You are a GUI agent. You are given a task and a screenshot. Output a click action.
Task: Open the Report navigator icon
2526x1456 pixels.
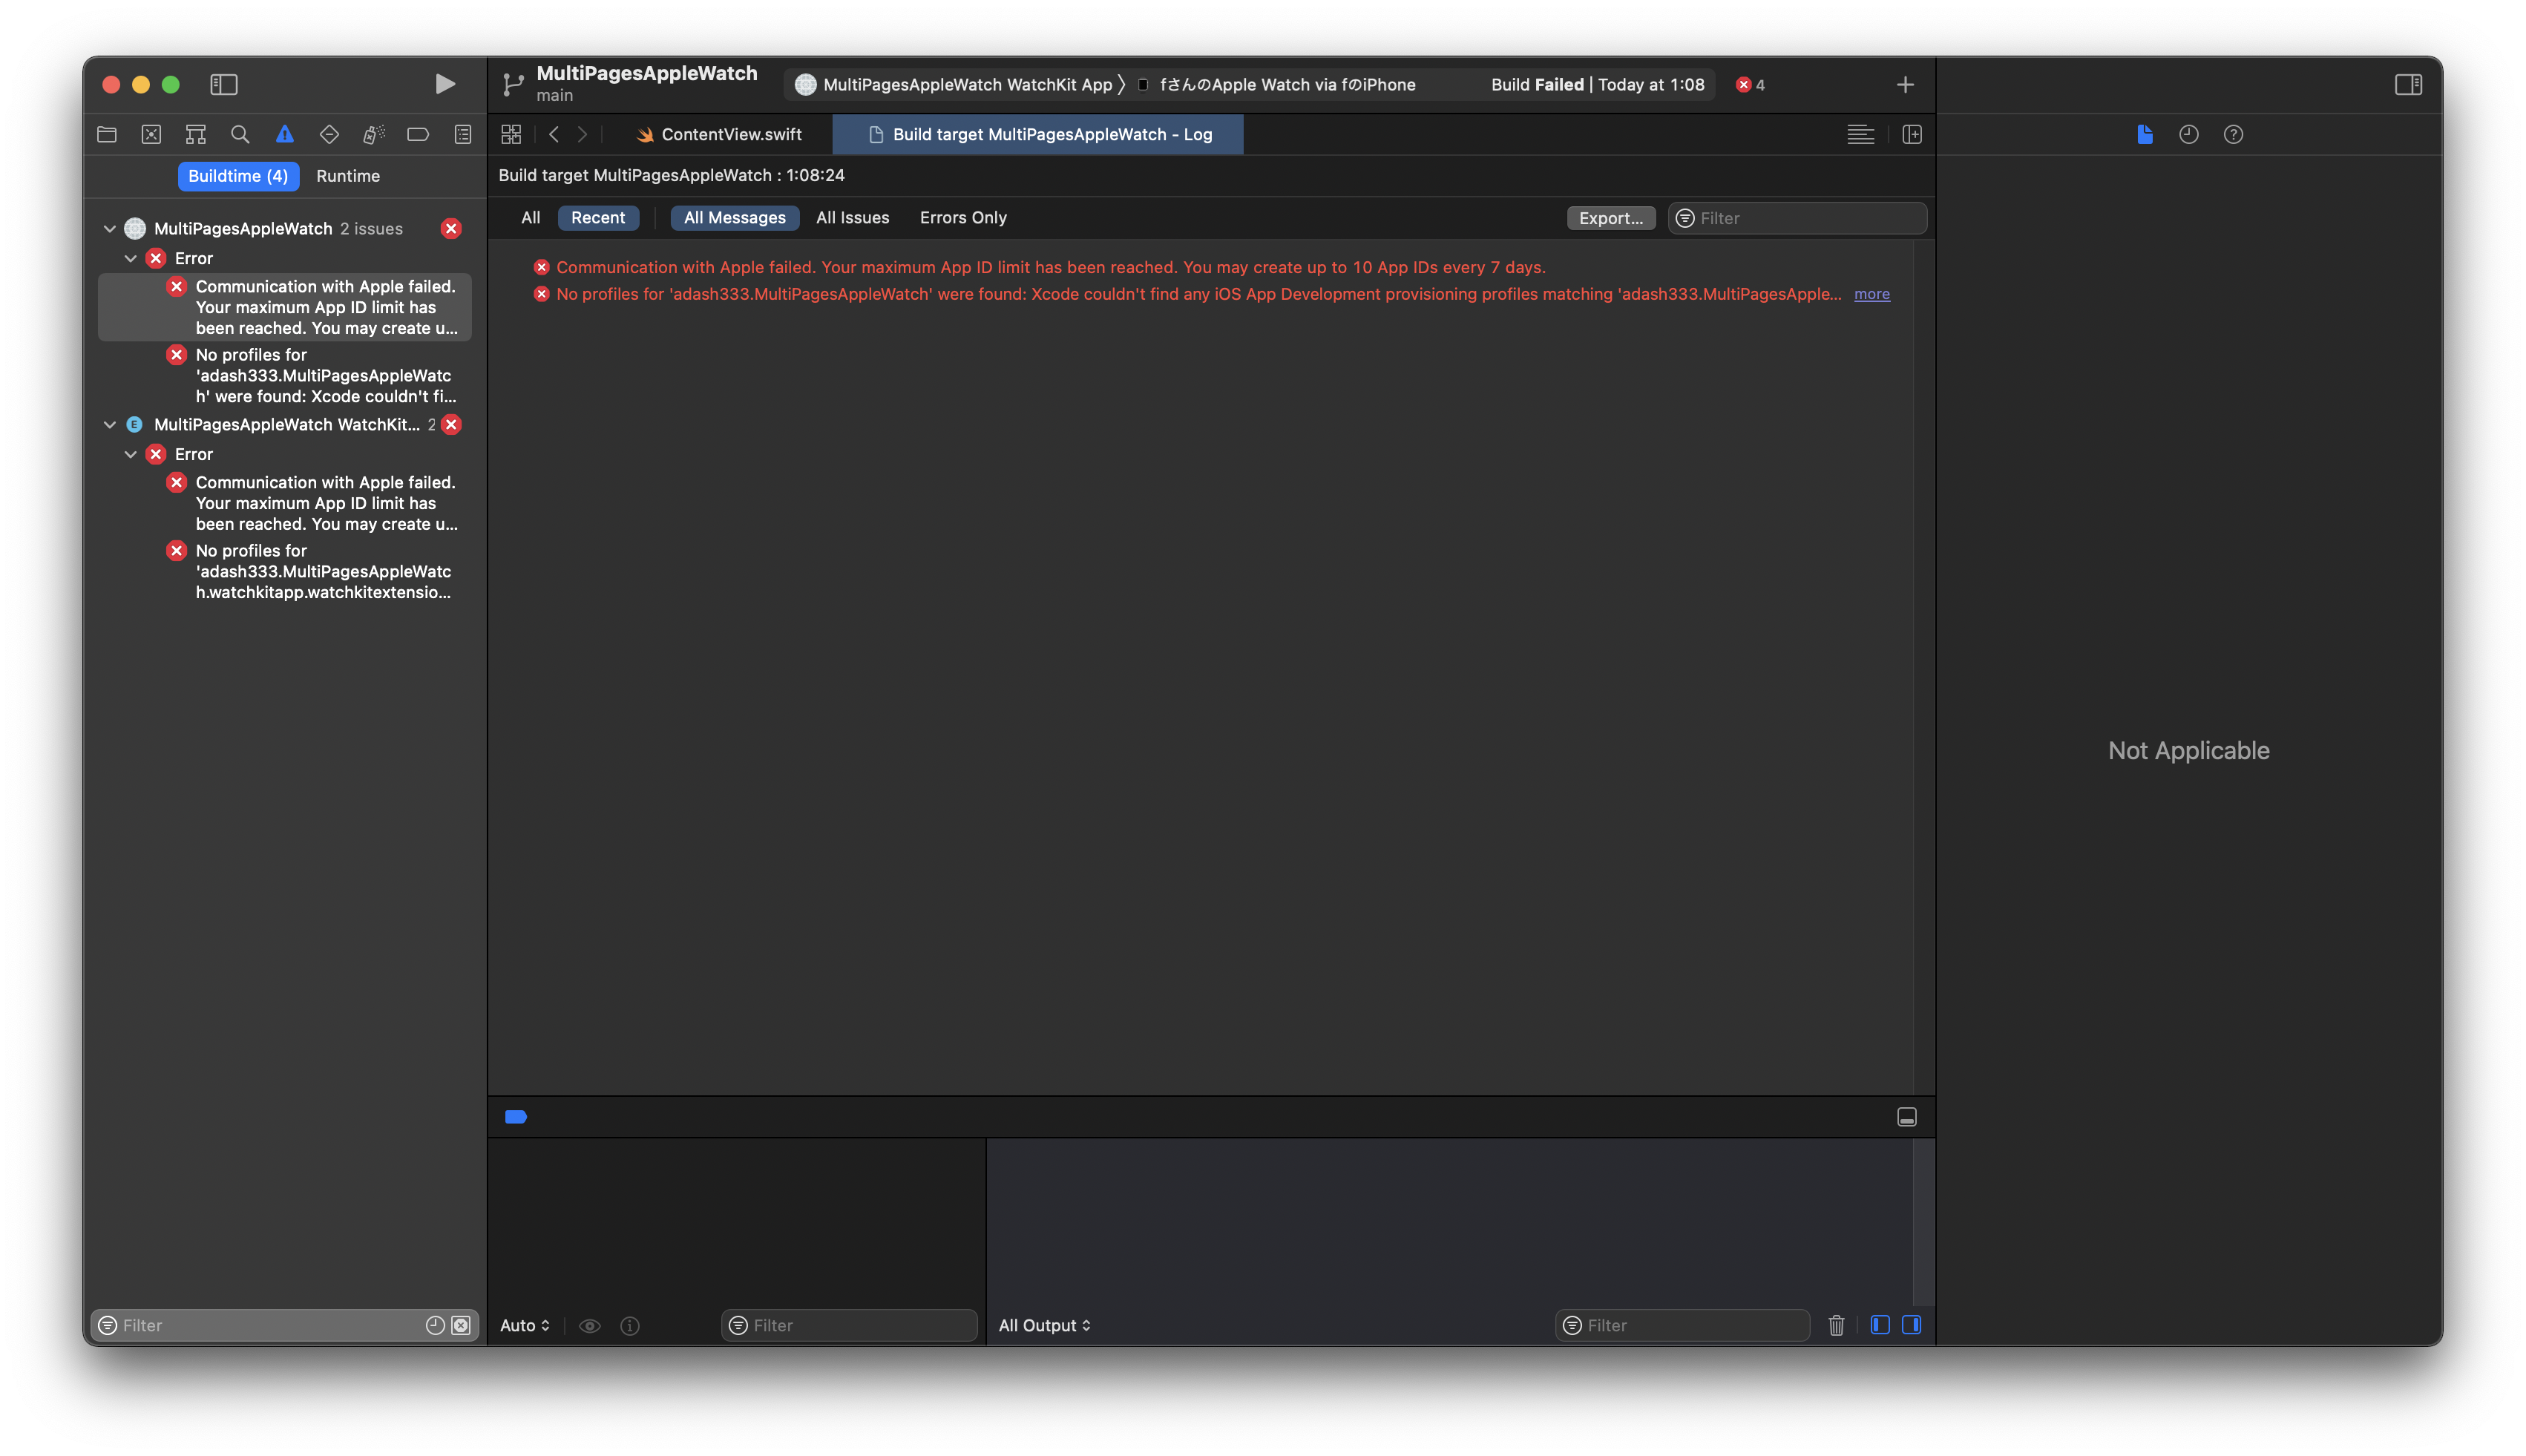[463, 134]
